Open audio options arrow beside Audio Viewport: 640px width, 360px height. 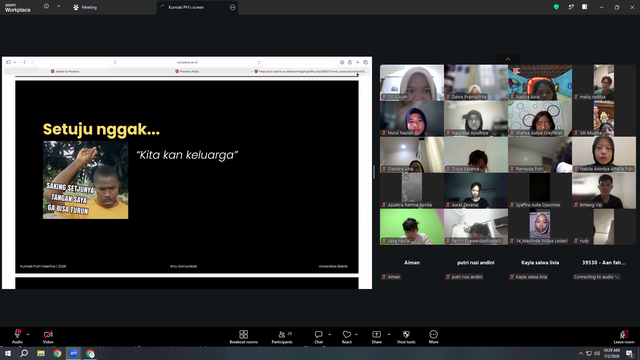28,334
